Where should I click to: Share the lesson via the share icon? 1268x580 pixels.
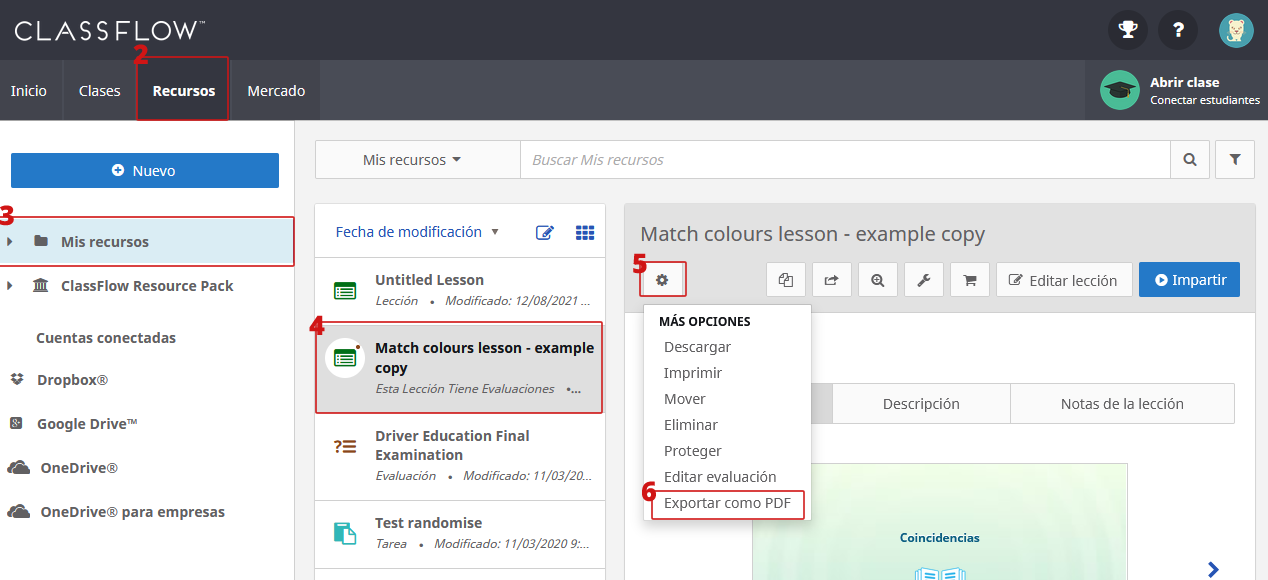(x=831, y=280)
